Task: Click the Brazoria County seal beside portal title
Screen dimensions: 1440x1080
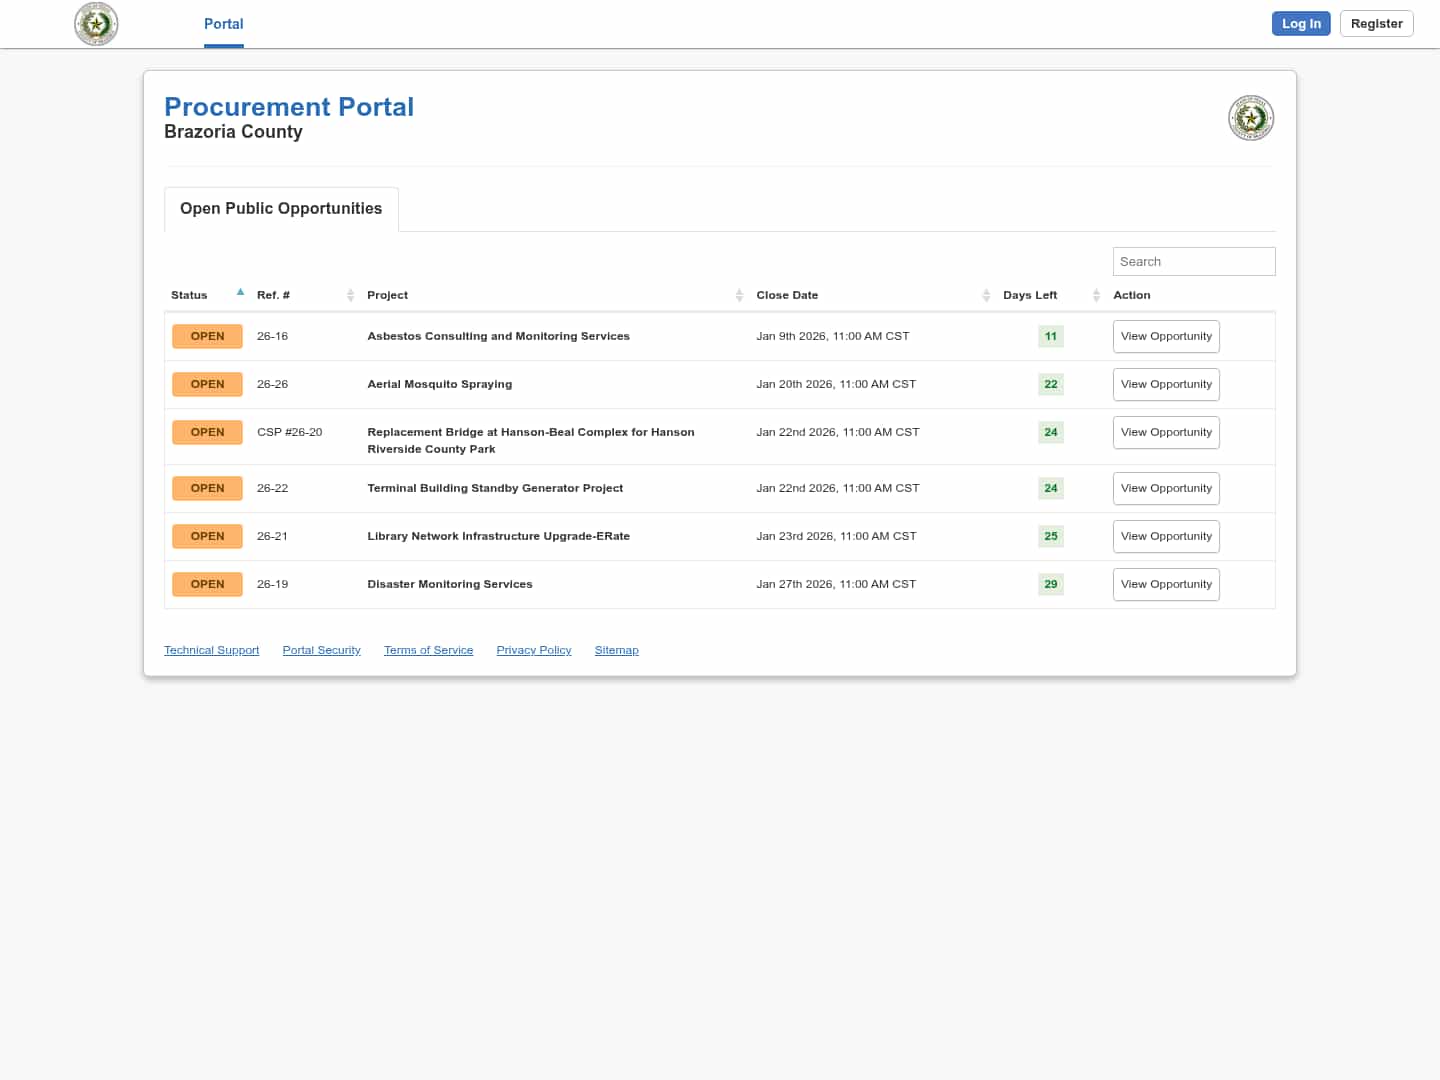Action: pyautogui.click(x=1250, y=118)
